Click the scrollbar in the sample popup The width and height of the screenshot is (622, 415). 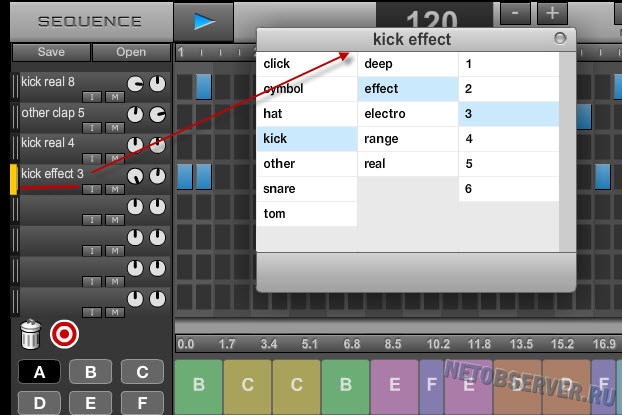tap(567, 152)
